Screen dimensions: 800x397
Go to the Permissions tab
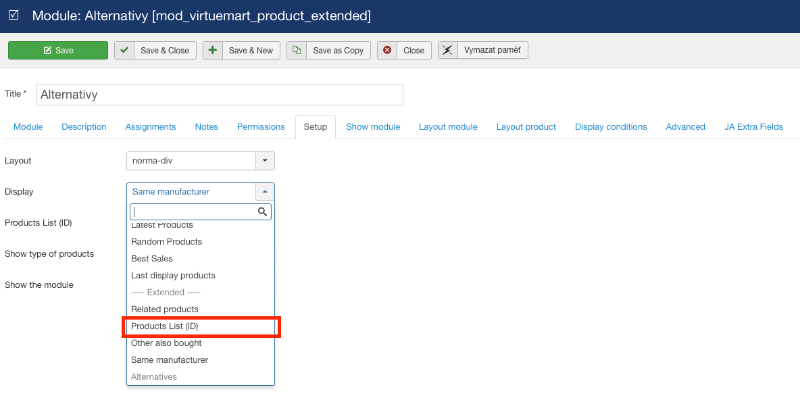(261, 127)
